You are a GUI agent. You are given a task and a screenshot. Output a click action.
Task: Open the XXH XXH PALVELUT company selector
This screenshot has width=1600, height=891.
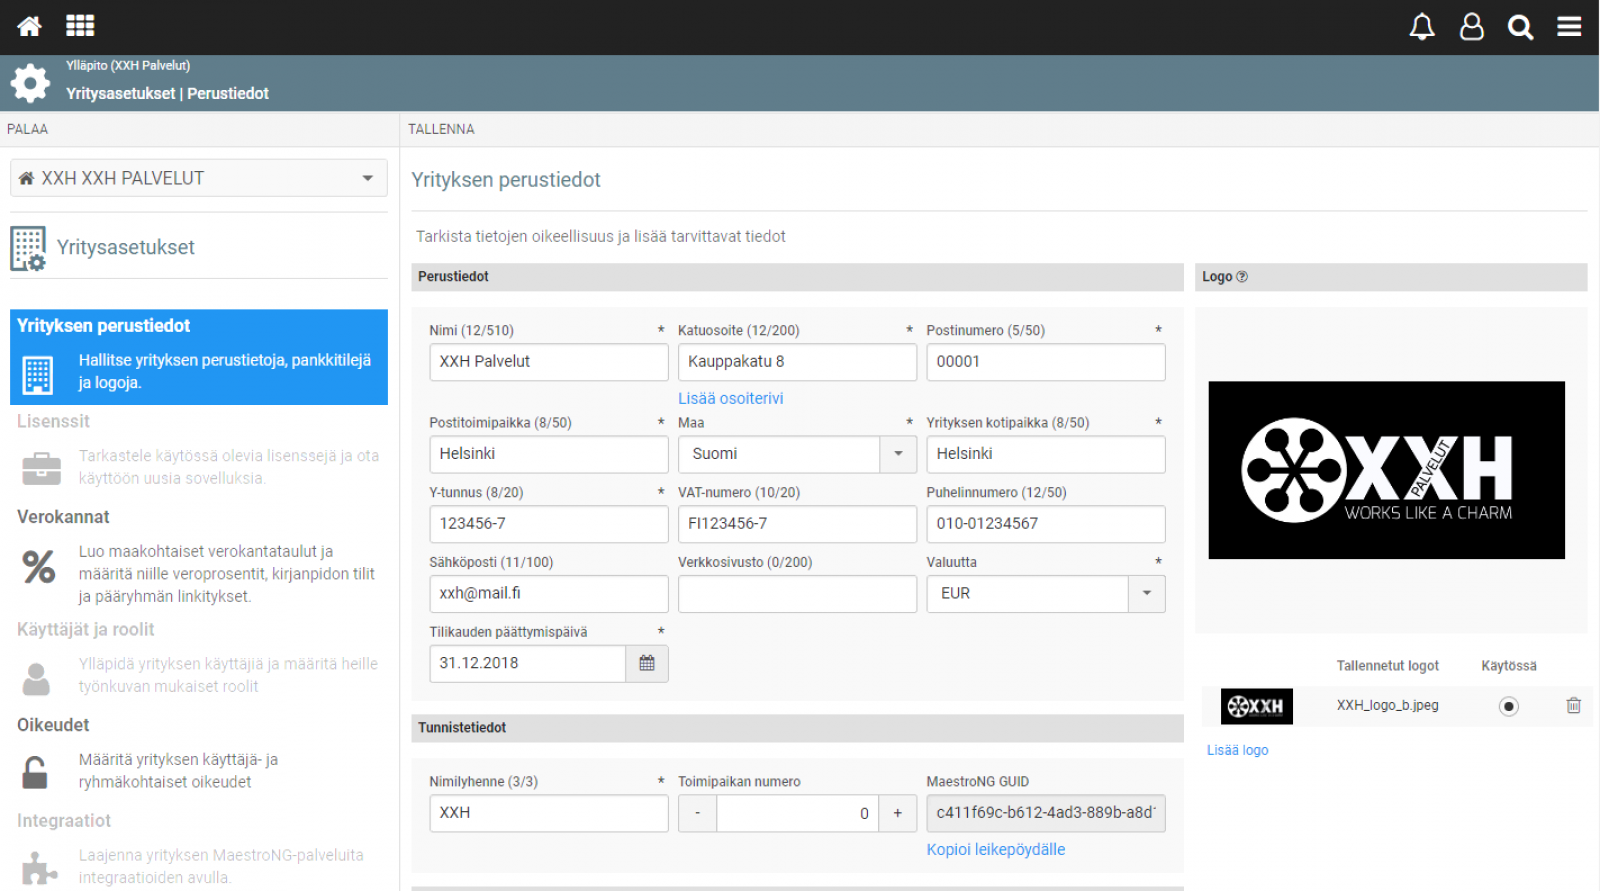pos(199,178)
